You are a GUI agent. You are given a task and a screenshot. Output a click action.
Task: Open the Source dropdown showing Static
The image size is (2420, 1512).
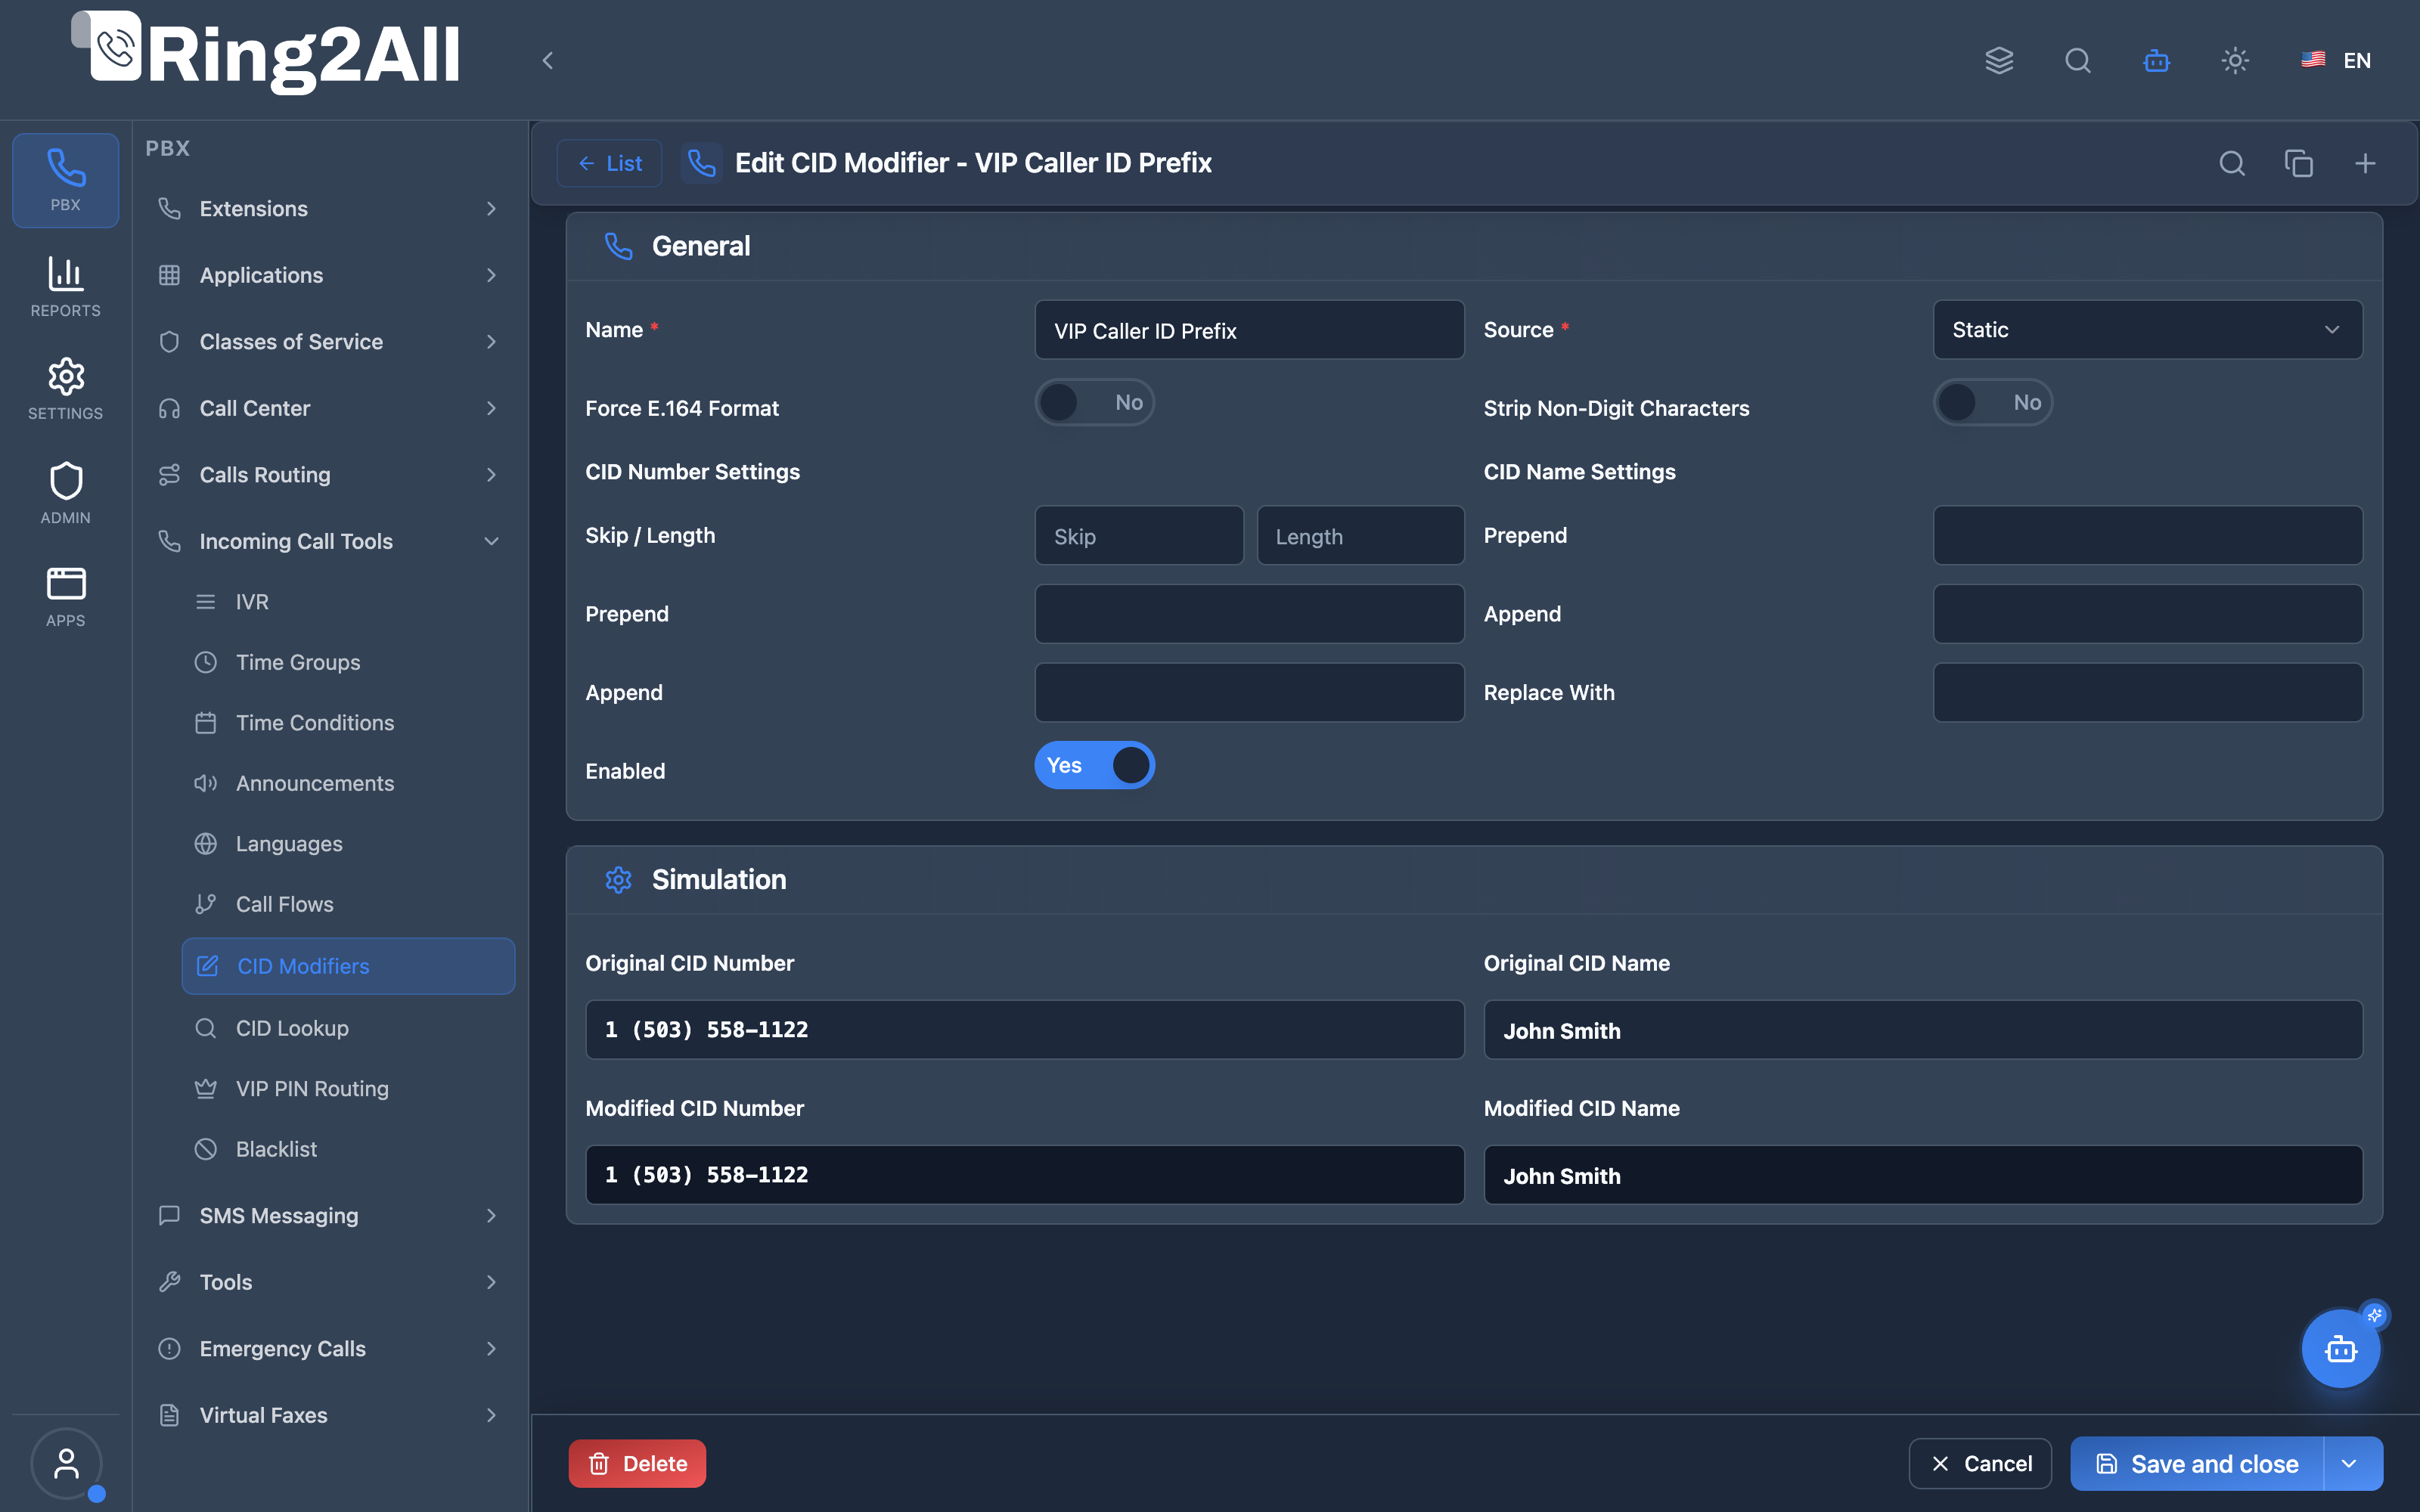point(2147,330)
